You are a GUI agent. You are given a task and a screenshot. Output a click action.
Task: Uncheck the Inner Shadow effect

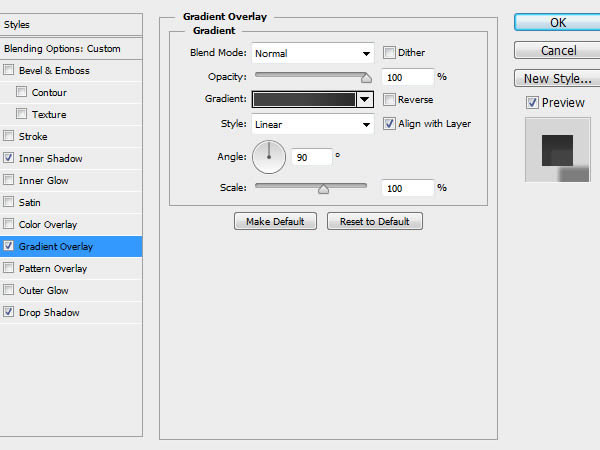point(8,158)
